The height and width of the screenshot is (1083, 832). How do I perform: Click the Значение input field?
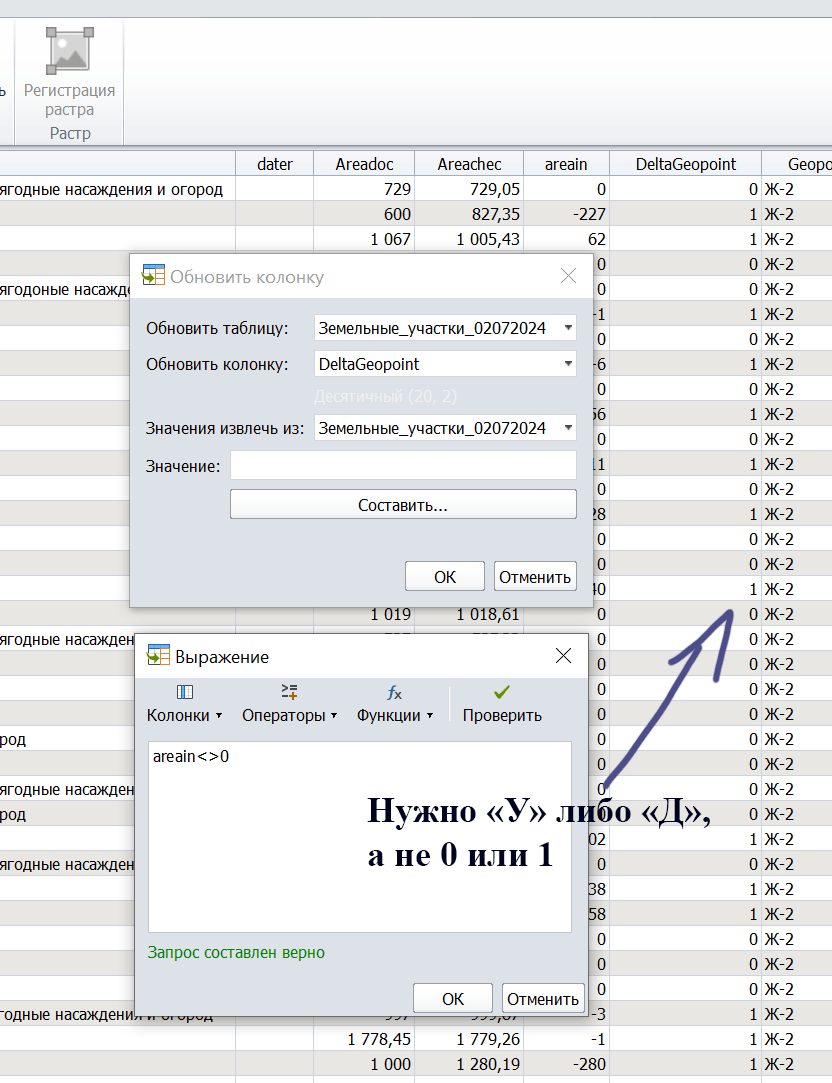coord(402,464)
